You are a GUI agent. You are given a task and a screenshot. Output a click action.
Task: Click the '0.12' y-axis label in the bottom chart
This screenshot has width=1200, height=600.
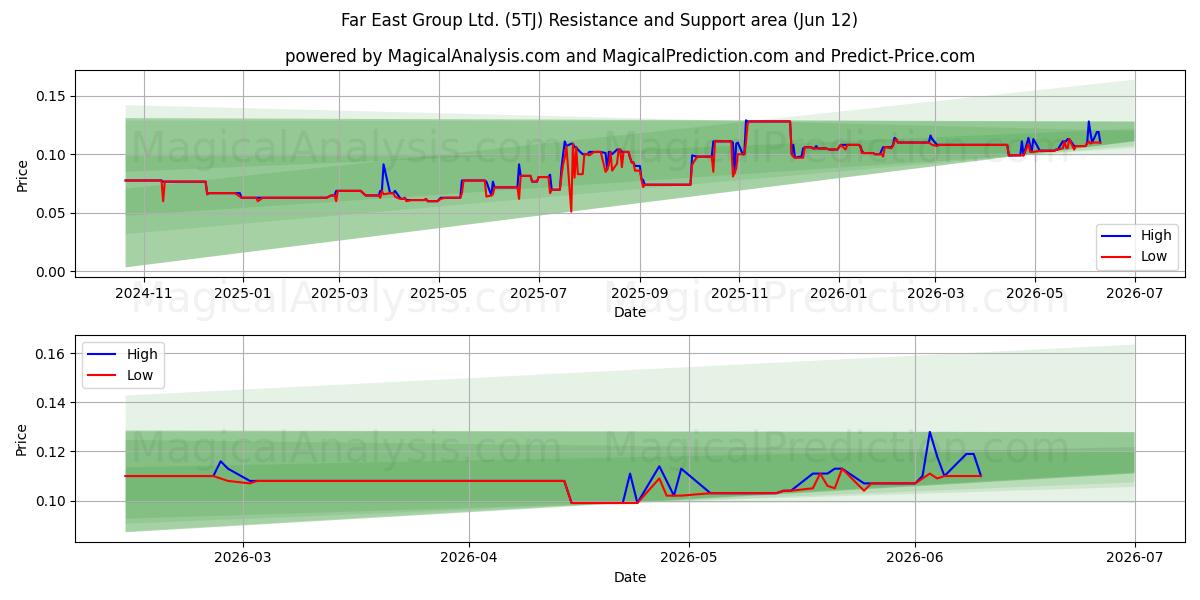[x=50, y=452]
